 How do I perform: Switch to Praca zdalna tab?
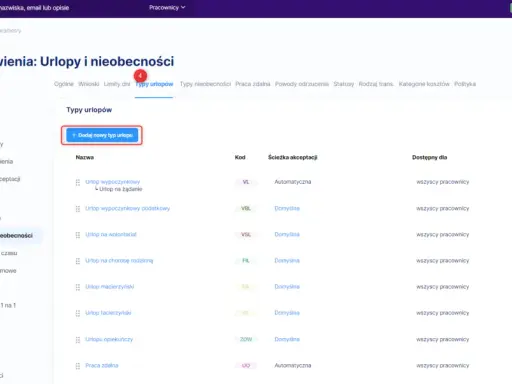[253, 84]
